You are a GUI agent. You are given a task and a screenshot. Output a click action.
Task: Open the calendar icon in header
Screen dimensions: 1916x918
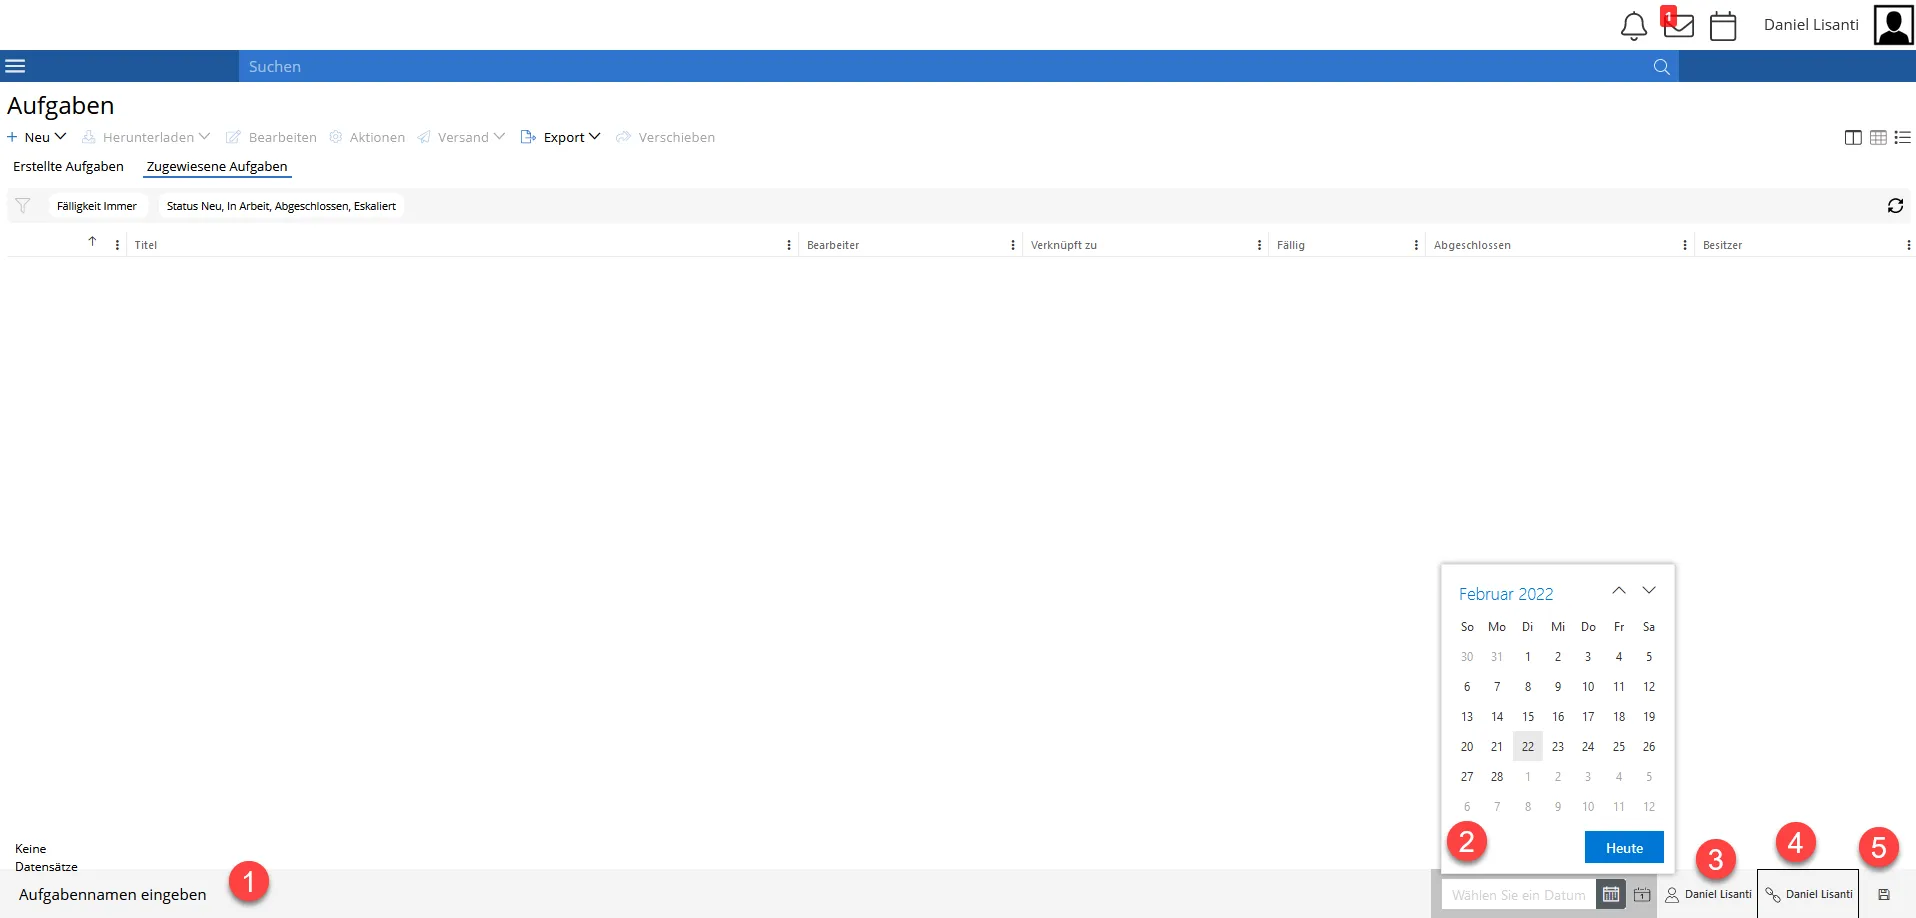tap(1723, 26)
